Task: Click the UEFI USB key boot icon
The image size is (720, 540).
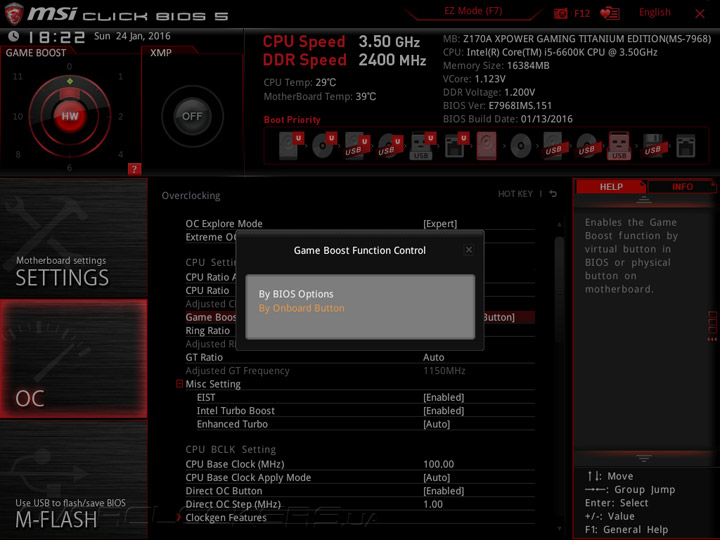Action: (422, 146)
